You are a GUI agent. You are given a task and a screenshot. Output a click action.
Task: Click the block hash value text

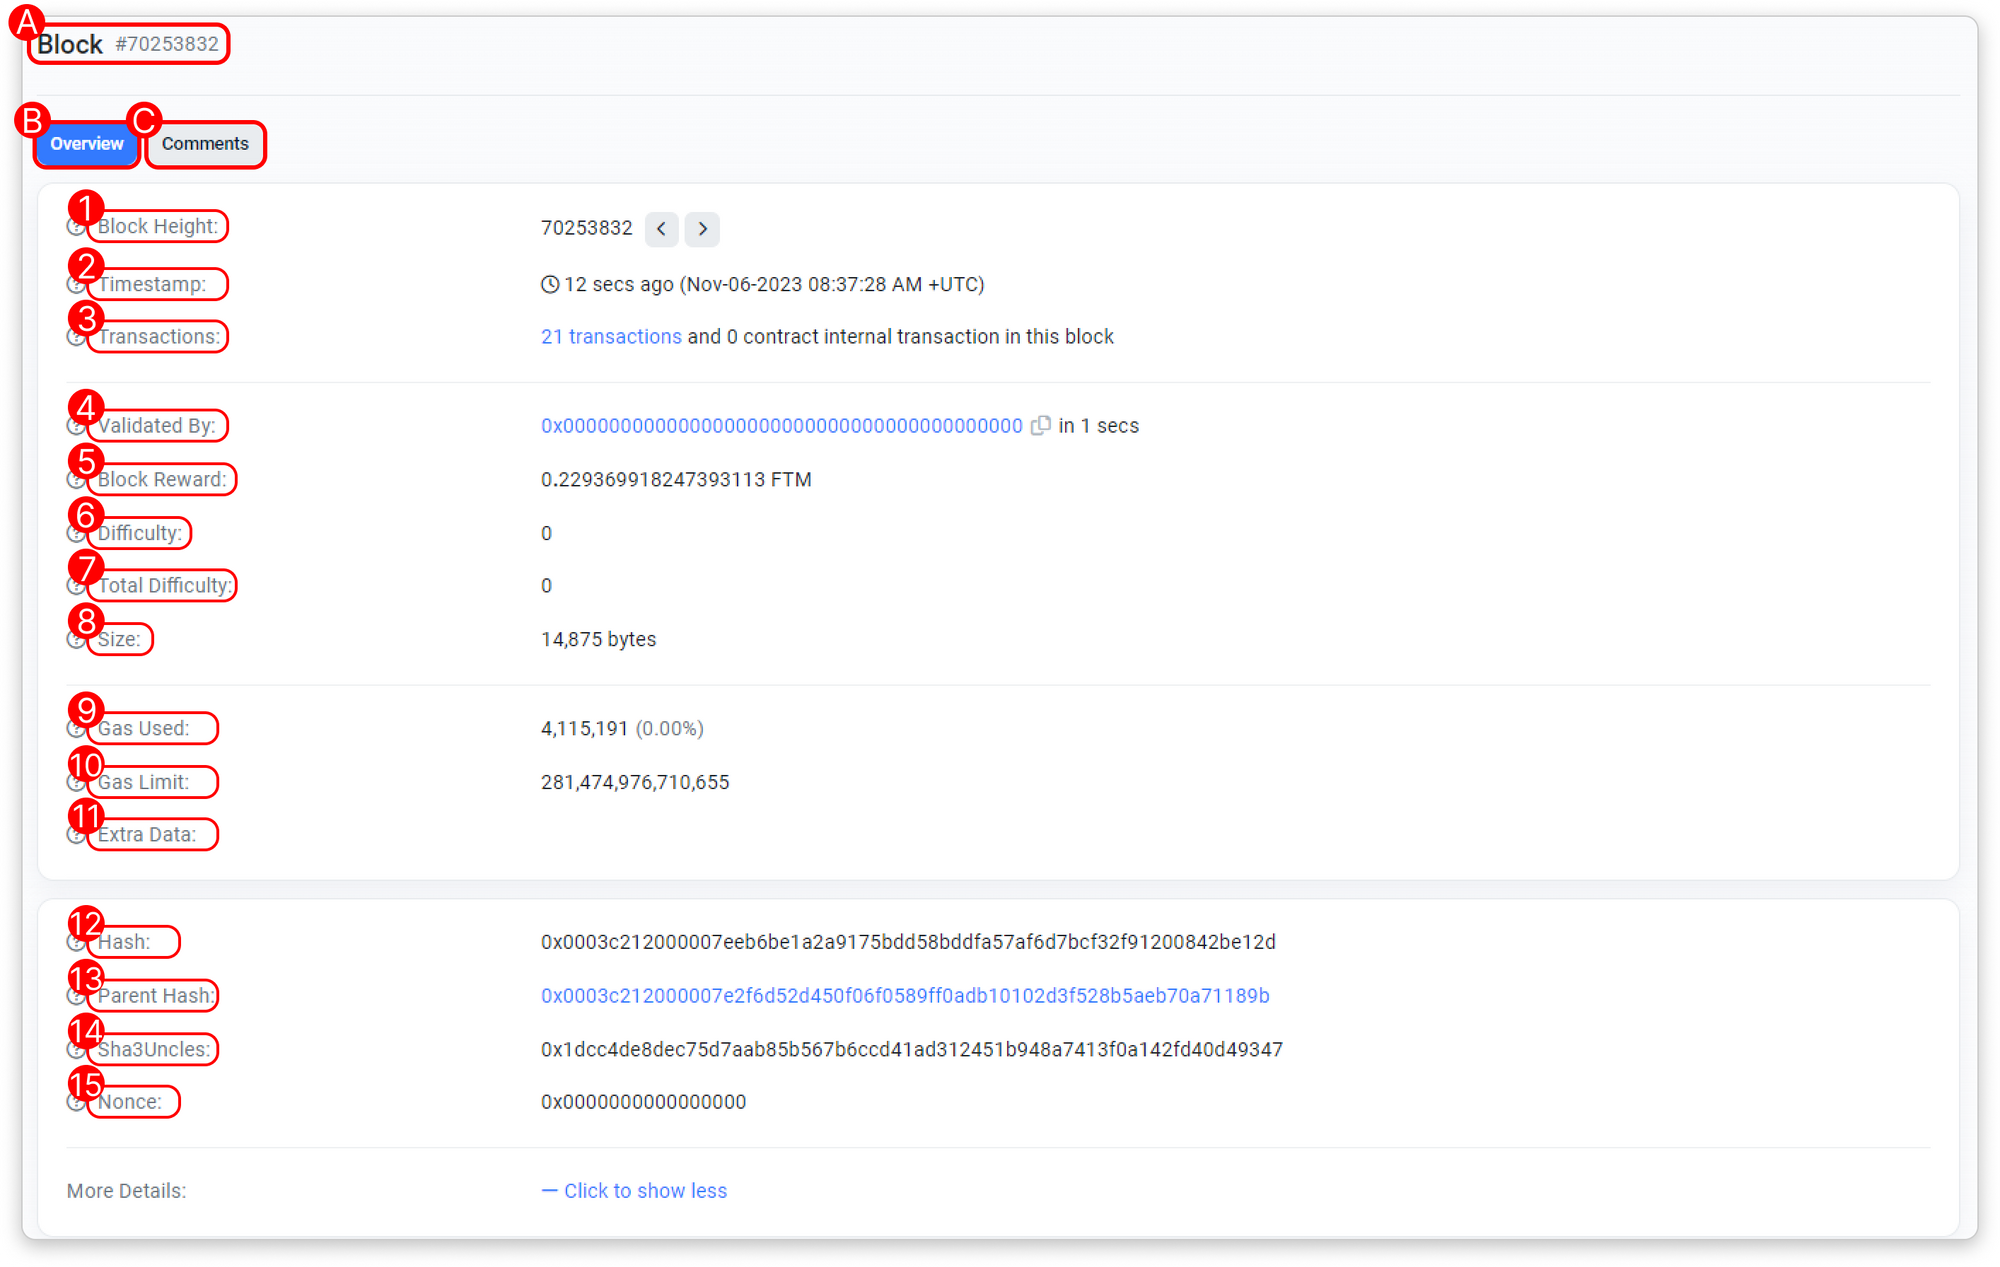point(908,942)
